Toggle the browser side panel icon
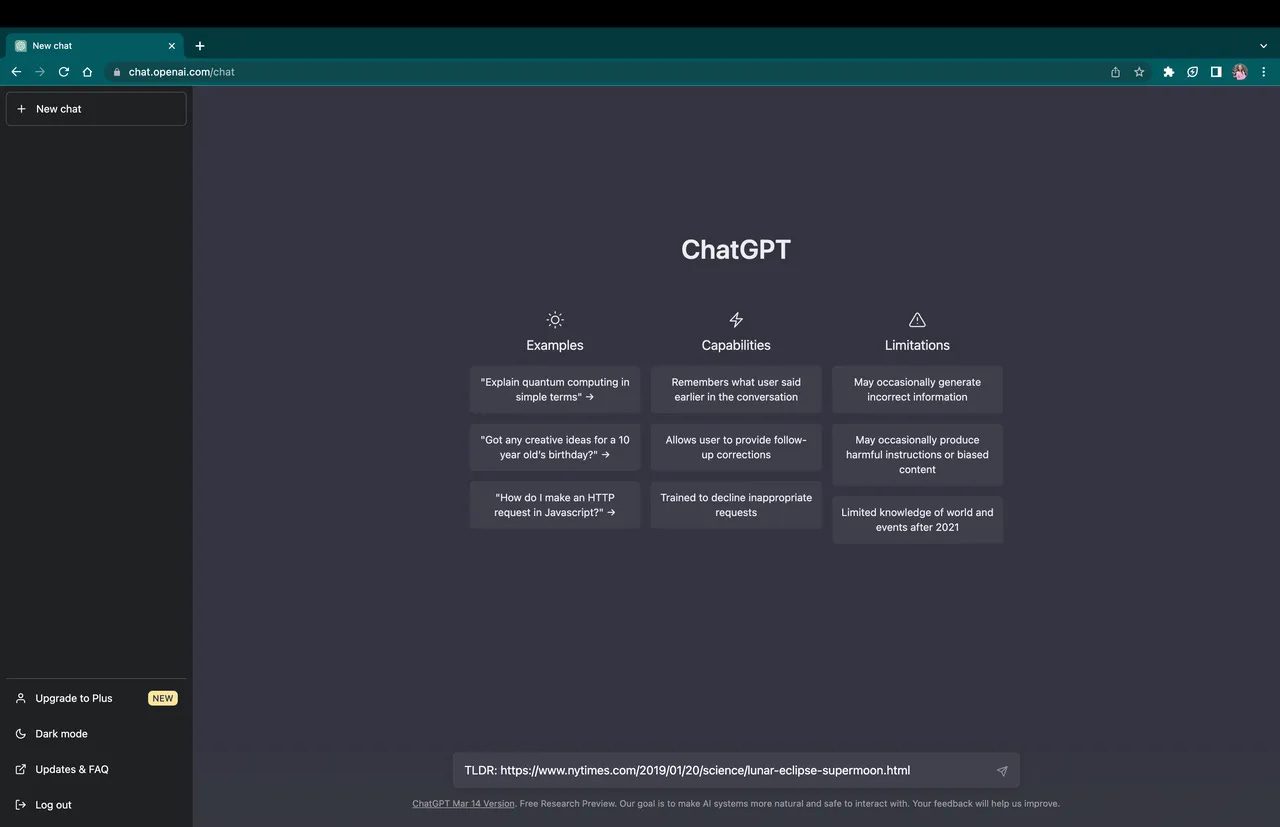 coord(1216,72)
